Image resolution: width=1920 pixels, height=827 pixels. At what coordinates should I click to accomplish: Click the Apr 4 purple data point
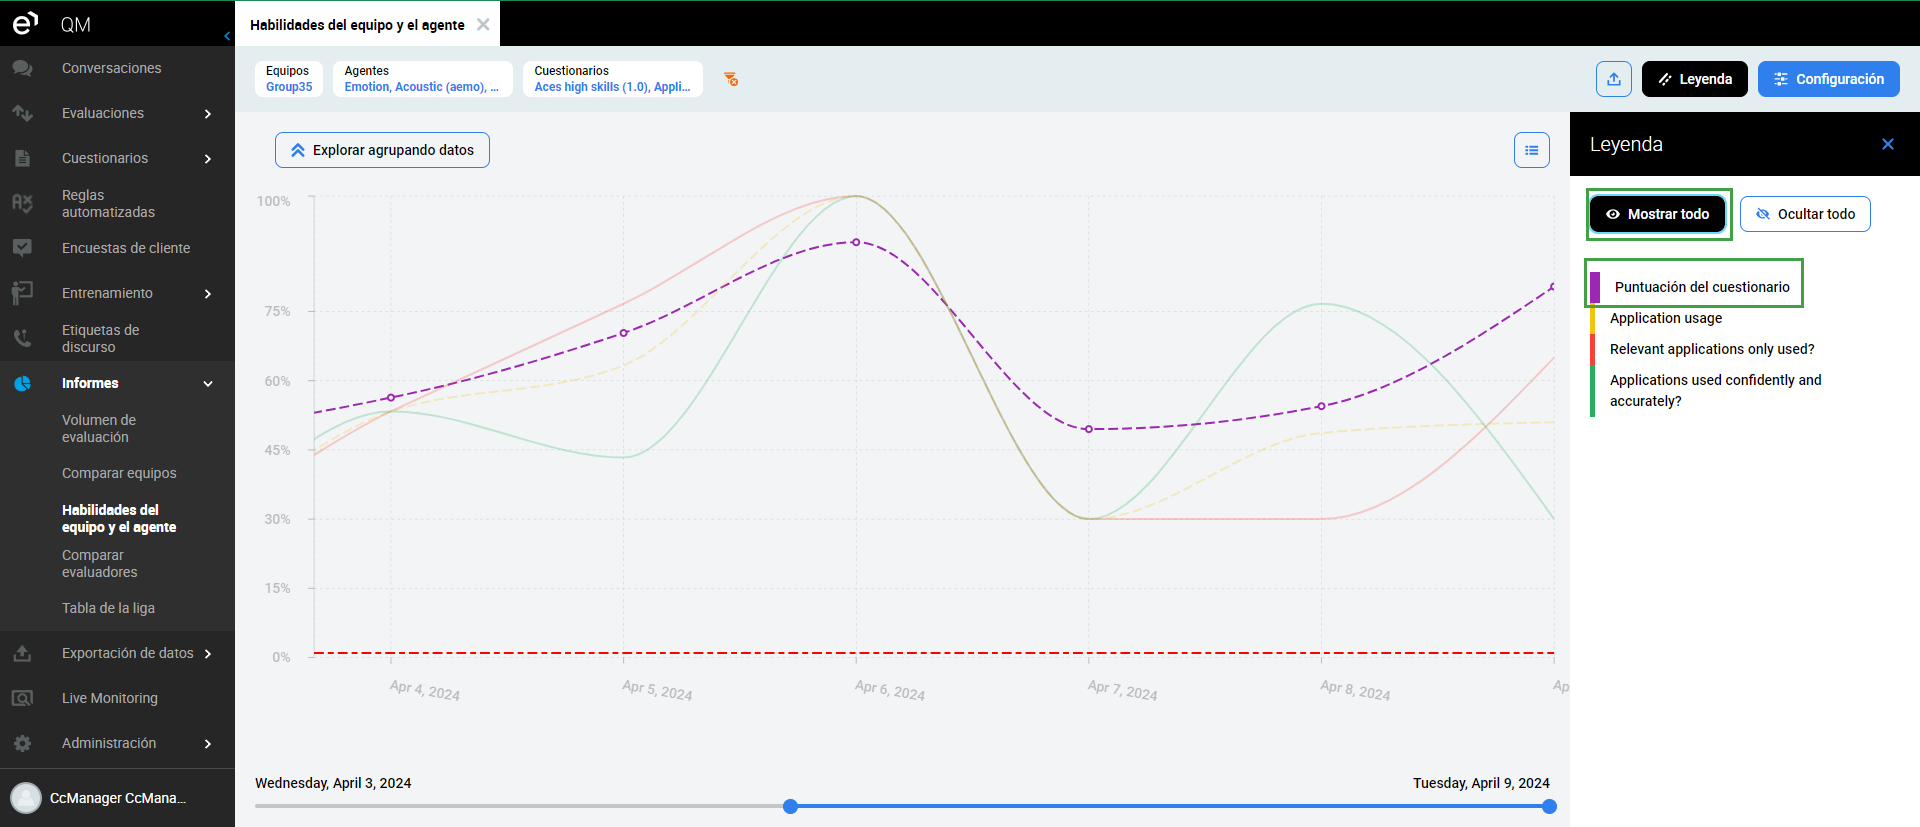click(391, 398)
